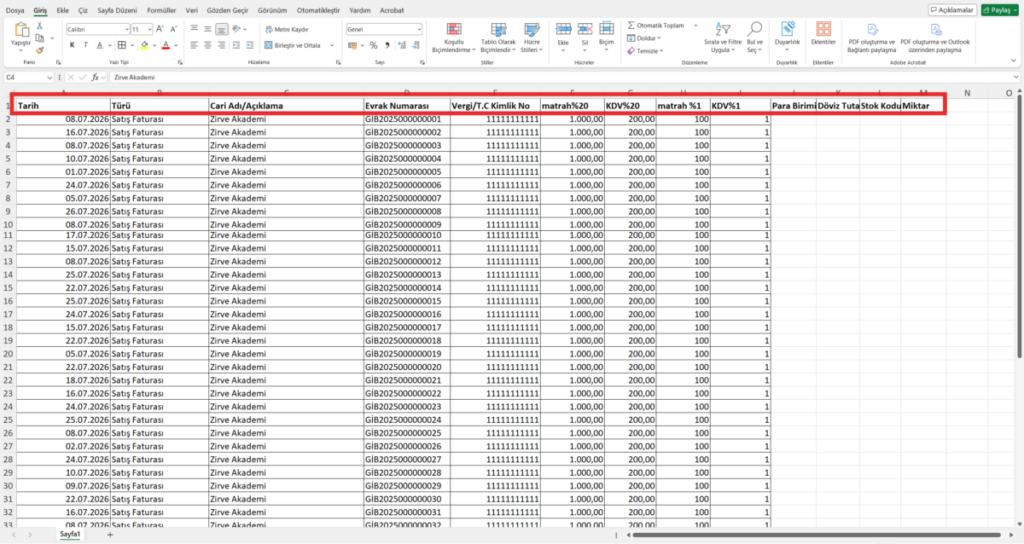
Task: Click the orientation (angled text) icon
Action: (236, 29)
